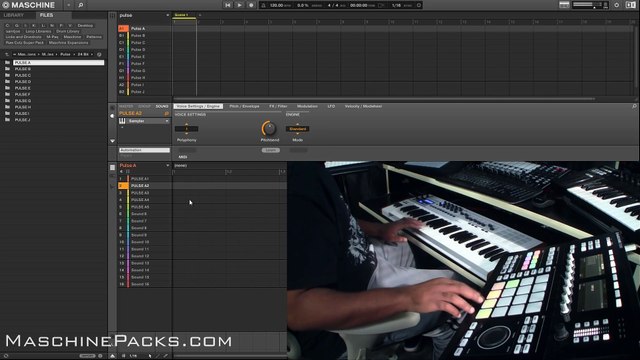Open the Pitch / Envelope page

point(244,106)
